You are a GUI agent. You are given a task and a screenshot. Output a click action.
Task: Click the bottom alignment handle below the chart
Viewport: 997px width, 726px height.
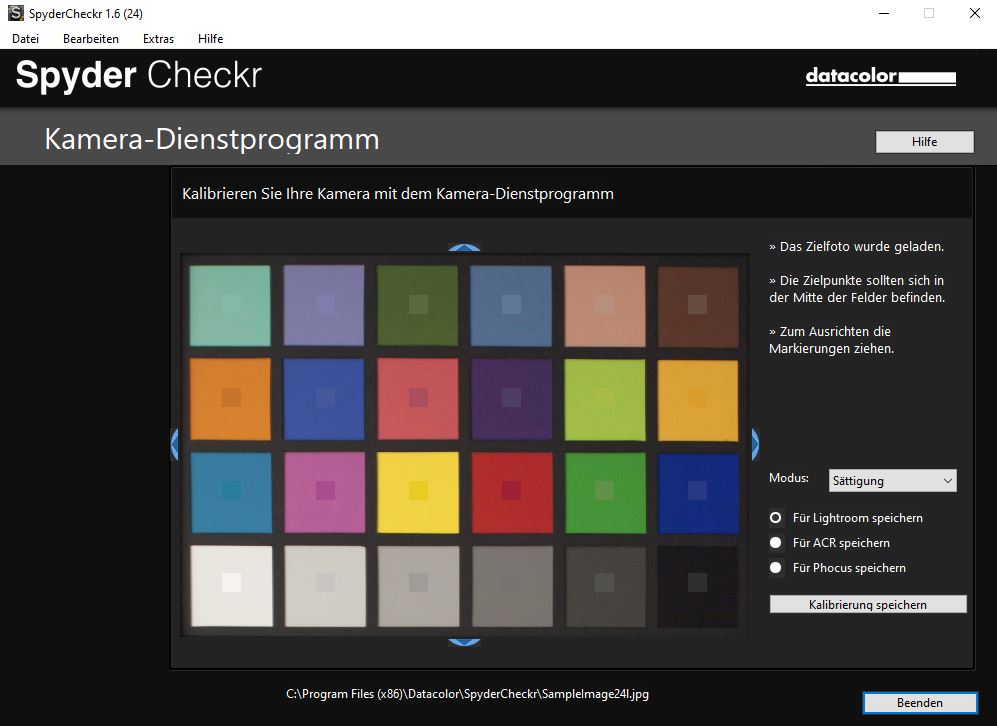coord(464,641)
